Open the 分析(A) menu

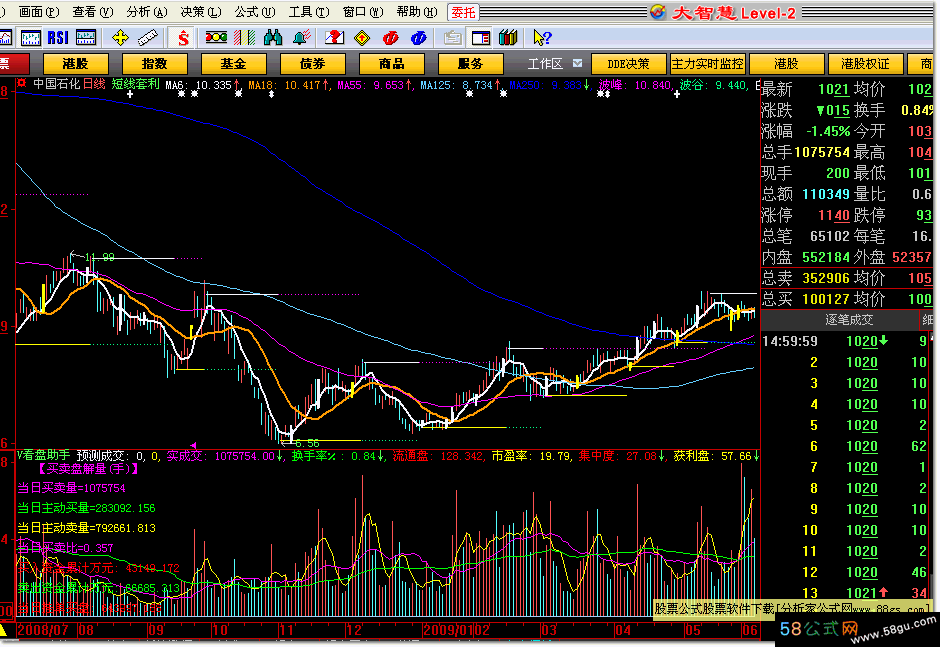pos(147,12)
